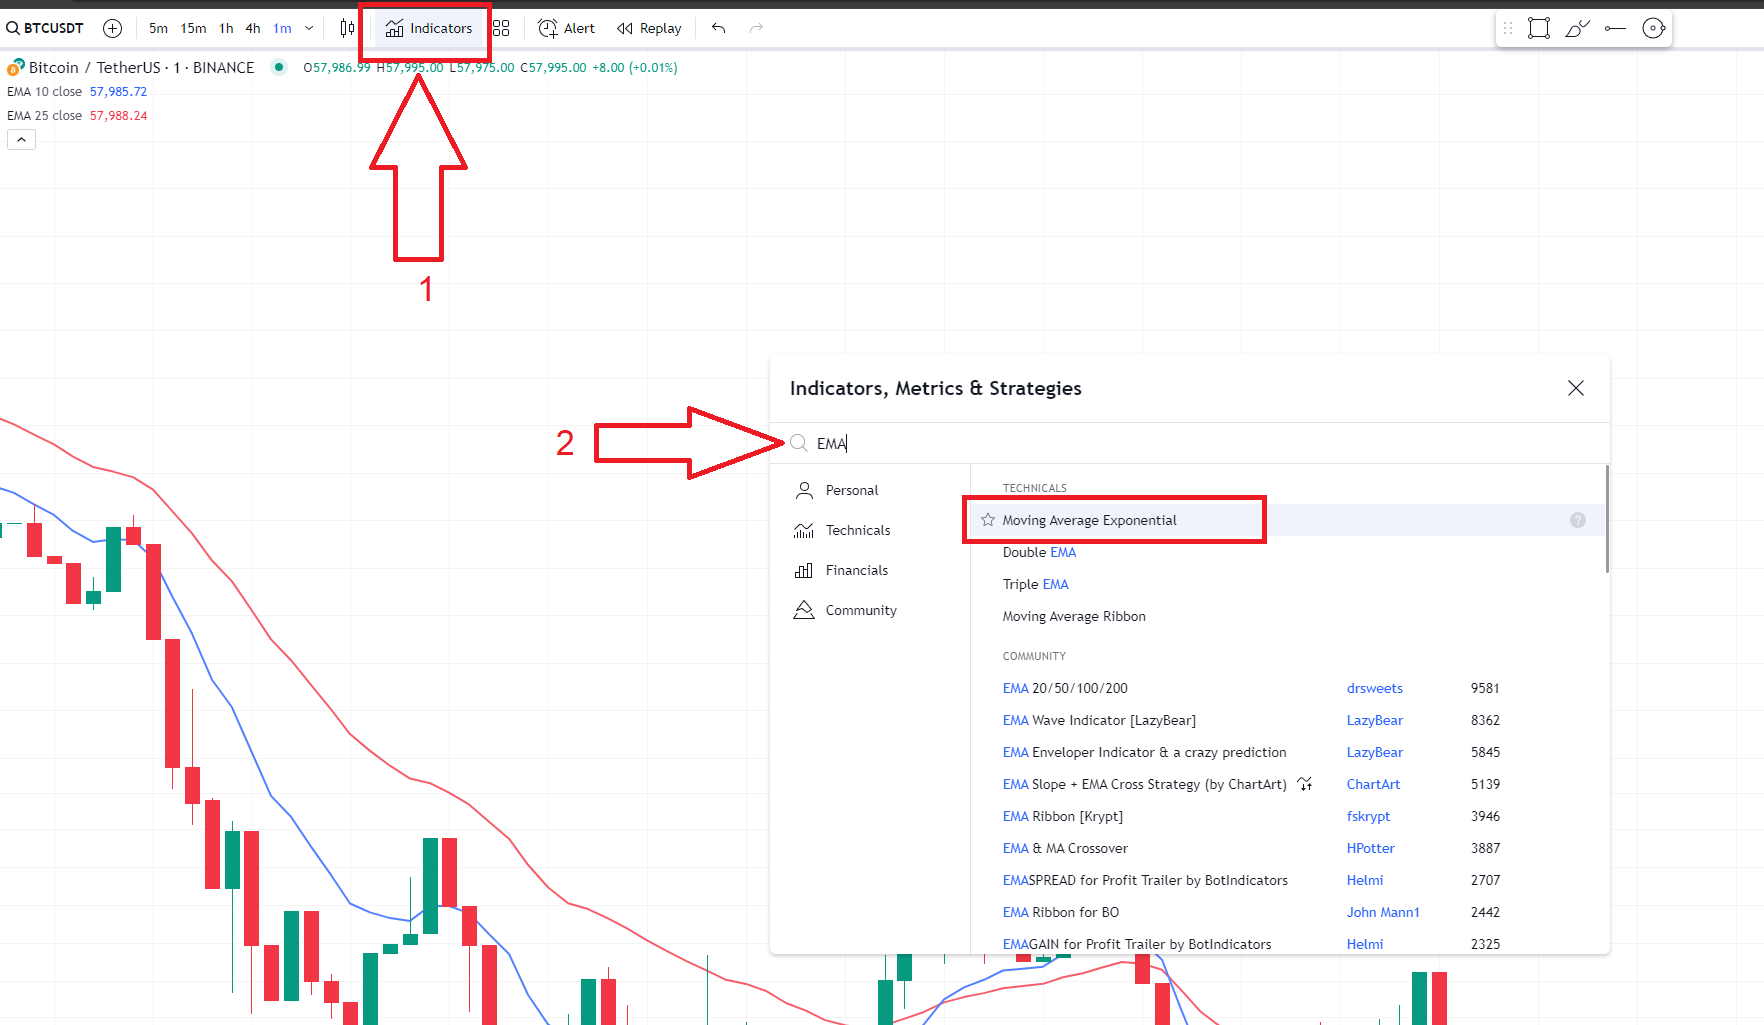Open the candlestick chart type icon
The image size is (1764, 1025).
347,28
